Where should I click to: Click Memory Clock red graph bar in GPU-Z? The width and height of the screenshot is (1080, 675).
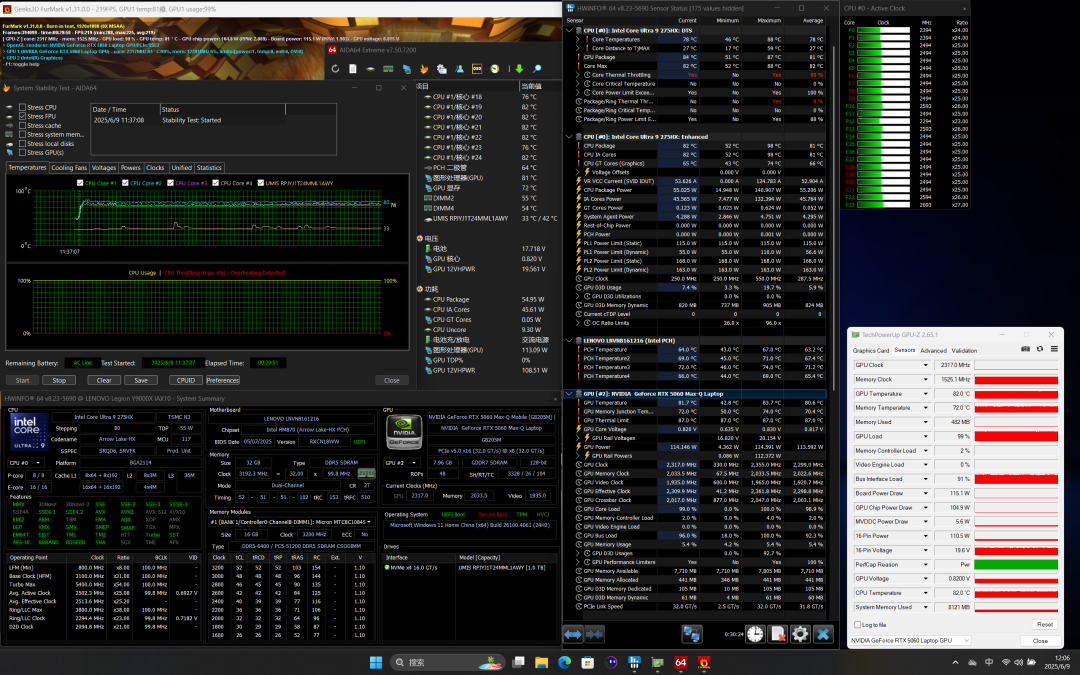1016,380
